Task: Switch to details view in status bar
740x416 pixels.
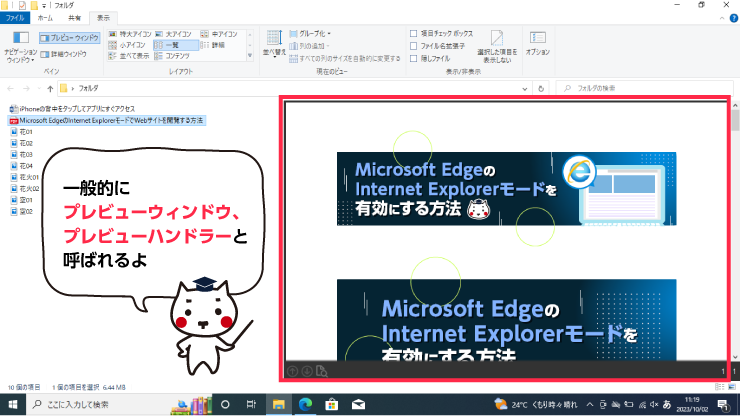Action: point(720,387)
